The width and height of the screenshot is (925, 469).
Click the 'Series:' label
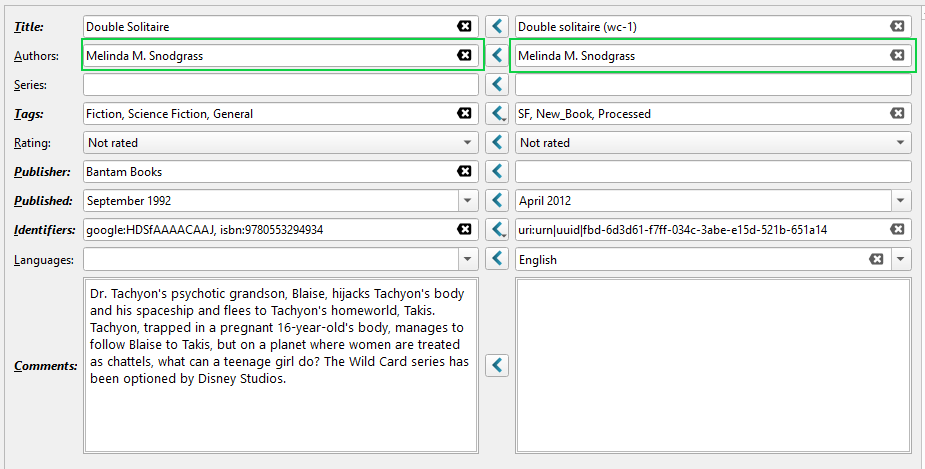pyautogui.click(x=30, y=84)
